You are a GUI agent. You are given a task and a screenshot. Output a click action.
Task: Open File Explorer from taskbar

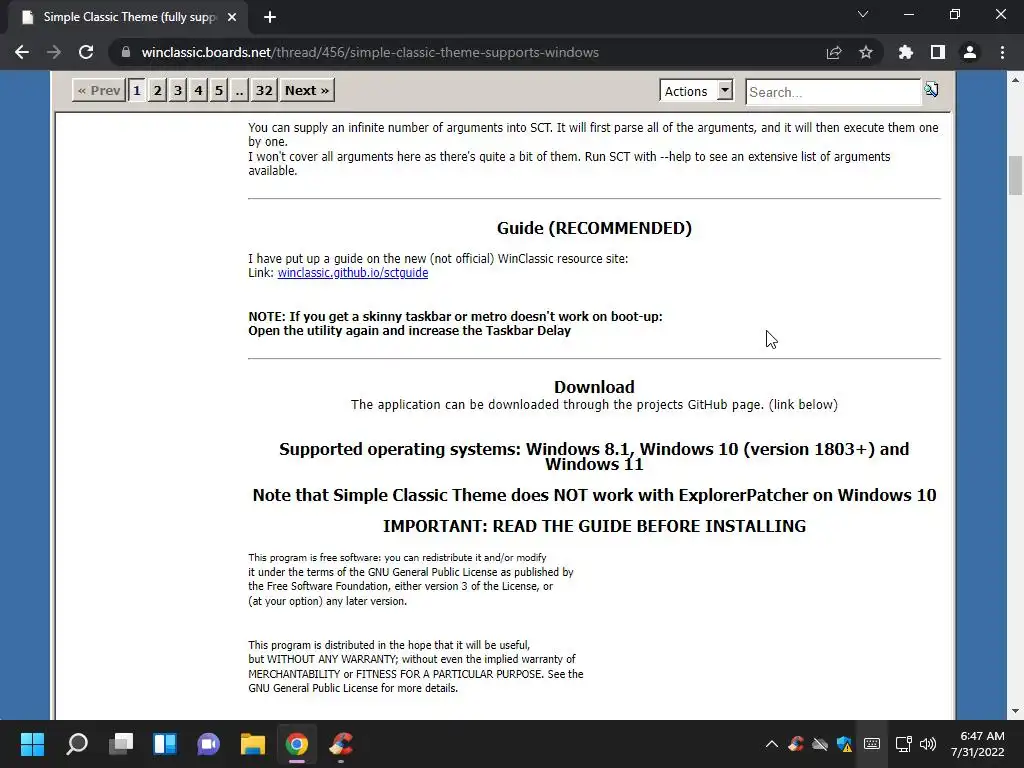[x=253, y=744]
